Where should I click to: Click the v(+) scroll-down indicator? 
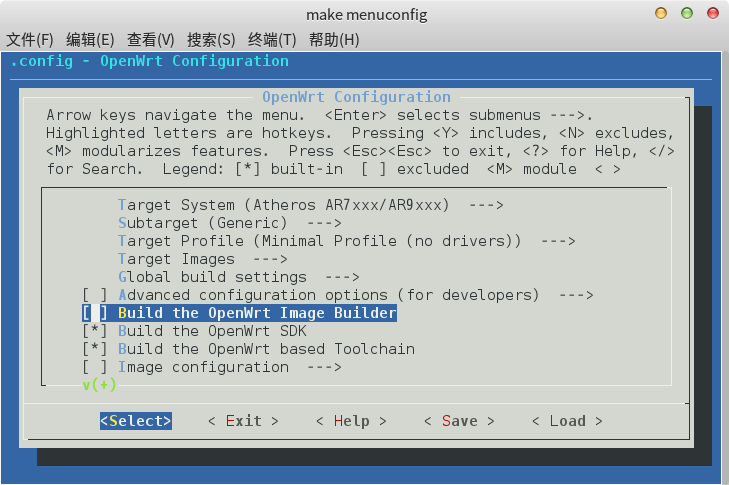[99, 385]
